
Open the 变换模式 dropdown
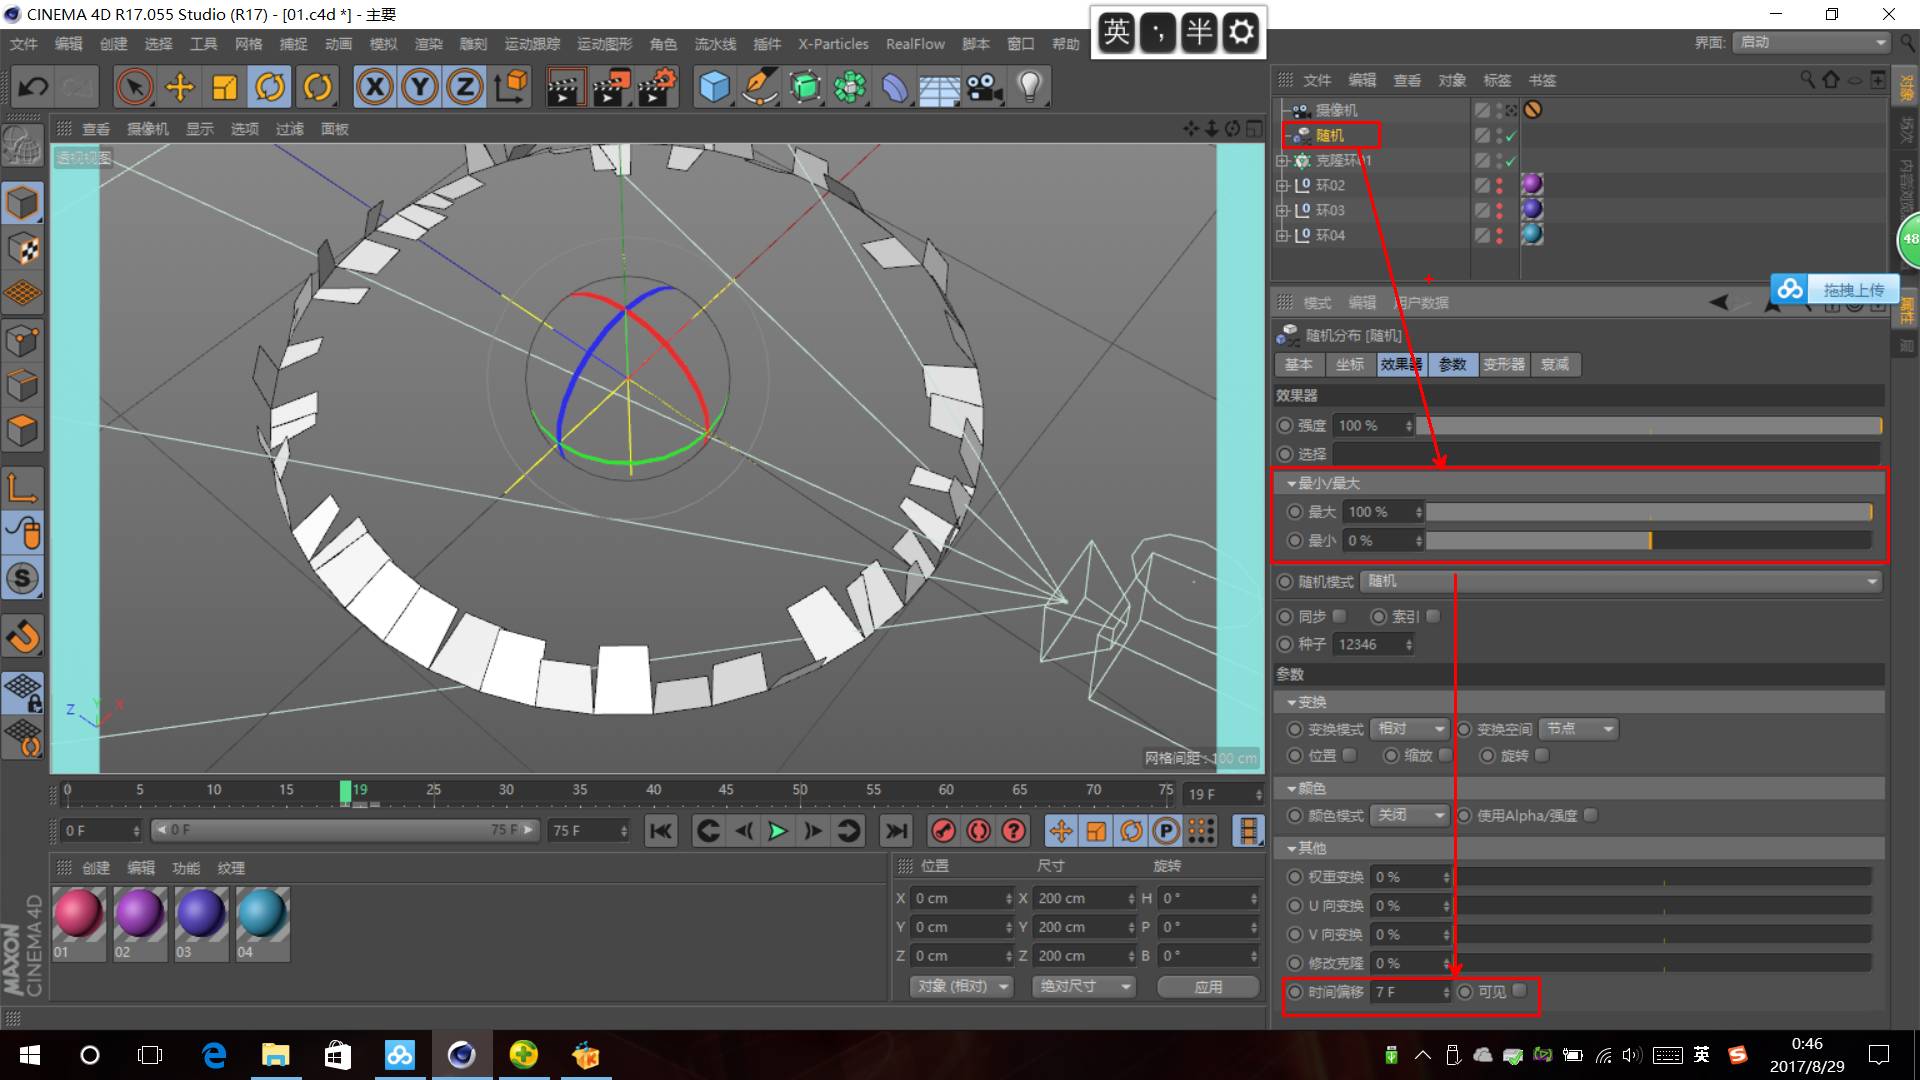pyautogui.click(x=1410, y=729)
